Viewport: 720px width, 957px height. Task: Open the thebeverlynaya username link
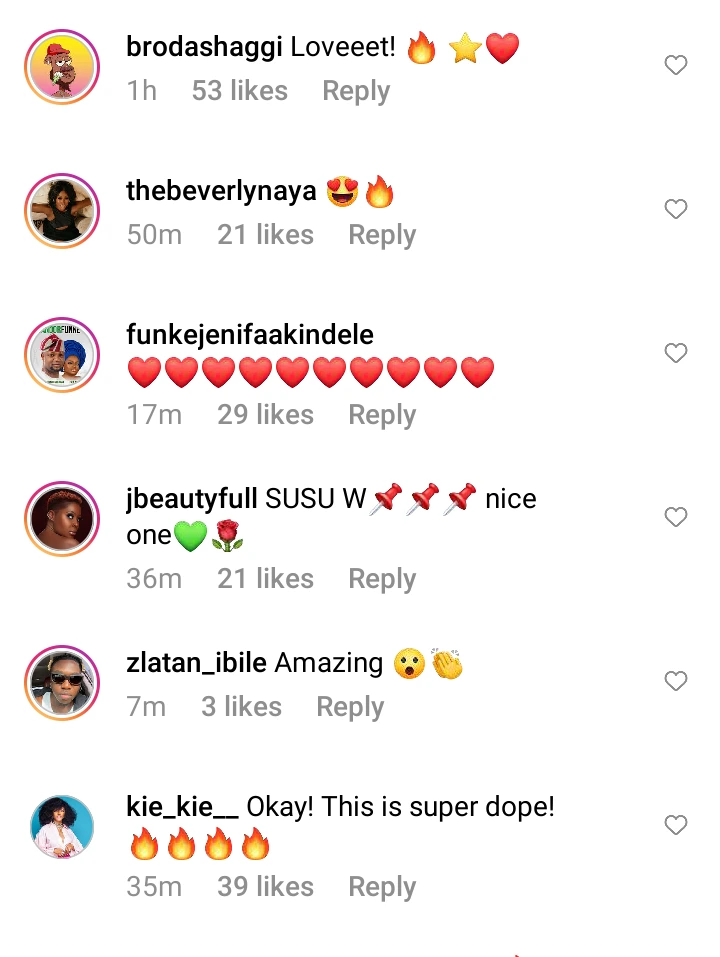[x=221, y=191]
